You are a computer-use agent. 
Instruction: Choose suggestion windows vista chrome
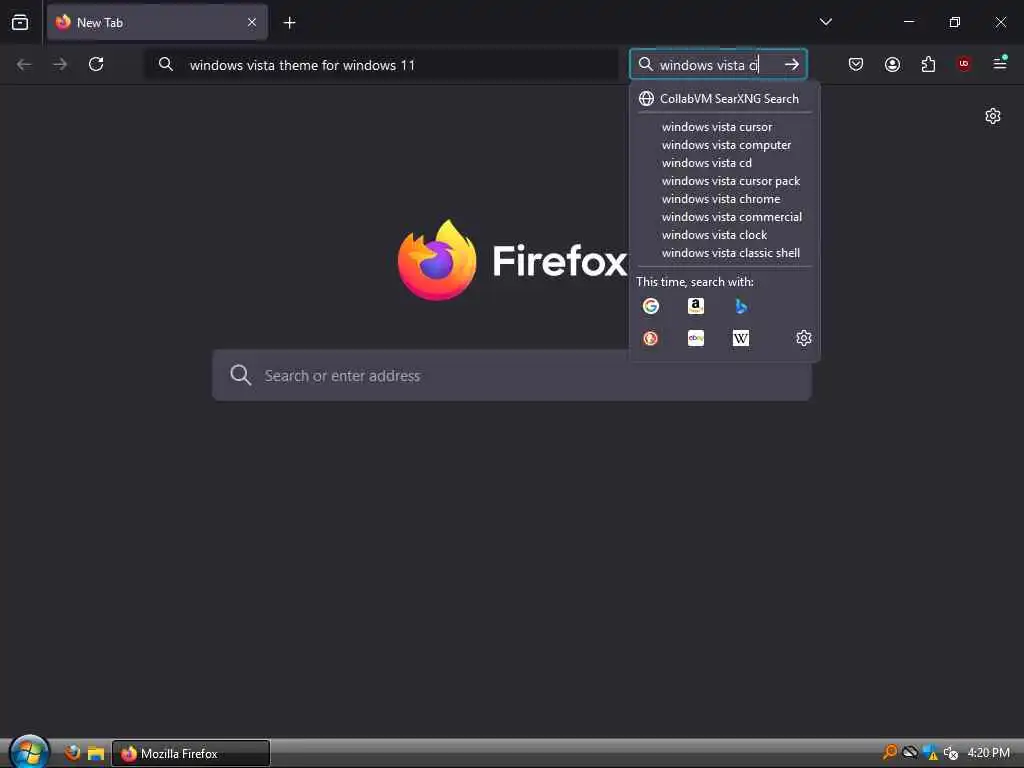pyautogui.click(x=725, y=199)
